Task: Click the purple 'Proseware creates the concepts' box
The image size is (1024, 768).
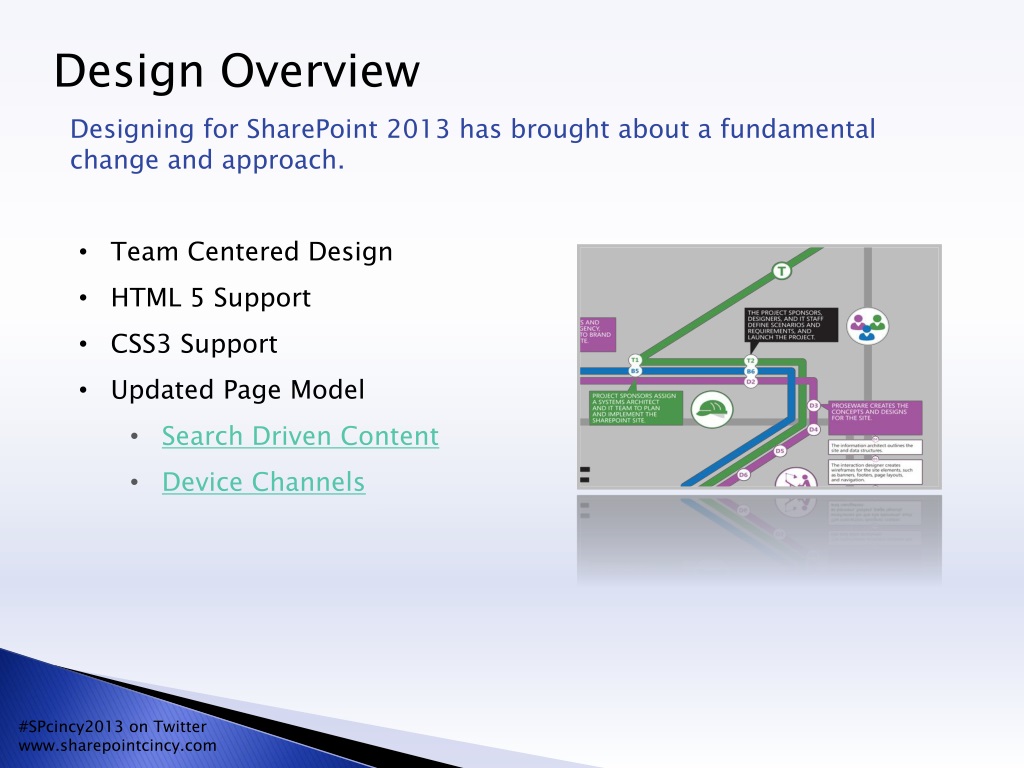Action: tap(875, 417)
